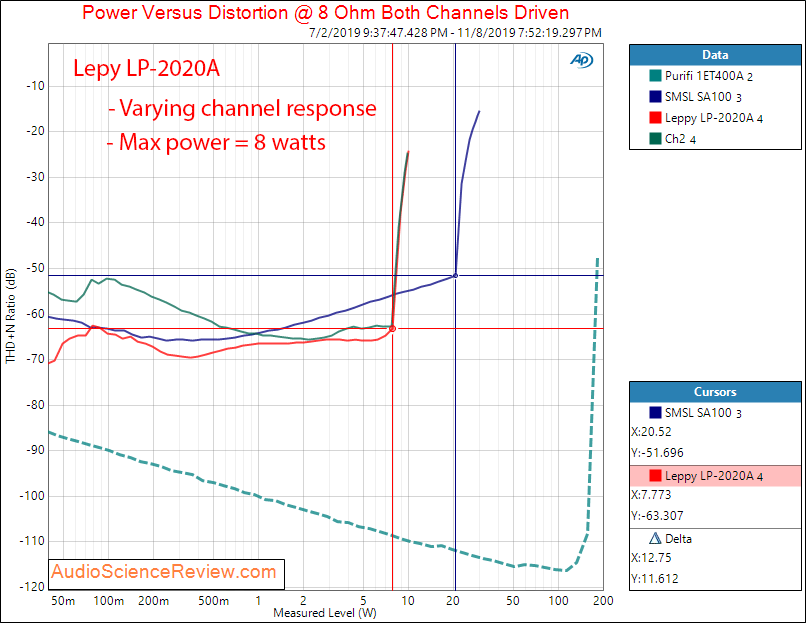
Task: Select 'SMSL SA100 3' label in Cursors panel
Action: (x=703, y=413)
